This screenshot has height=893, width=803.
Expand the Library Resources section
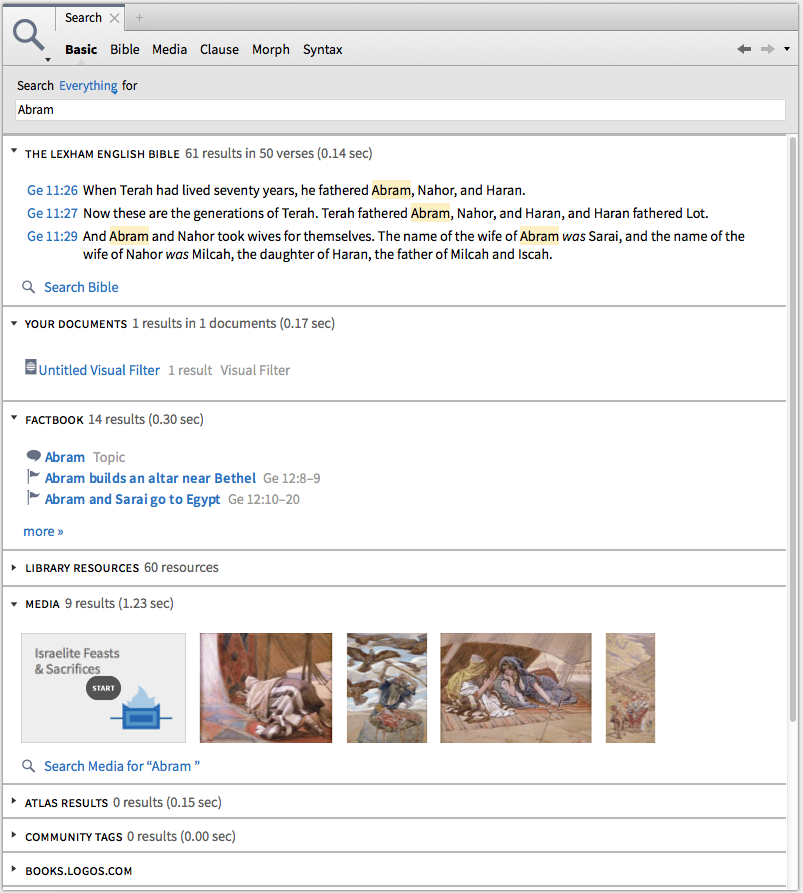pyautogui.click(x=14, y=568)
